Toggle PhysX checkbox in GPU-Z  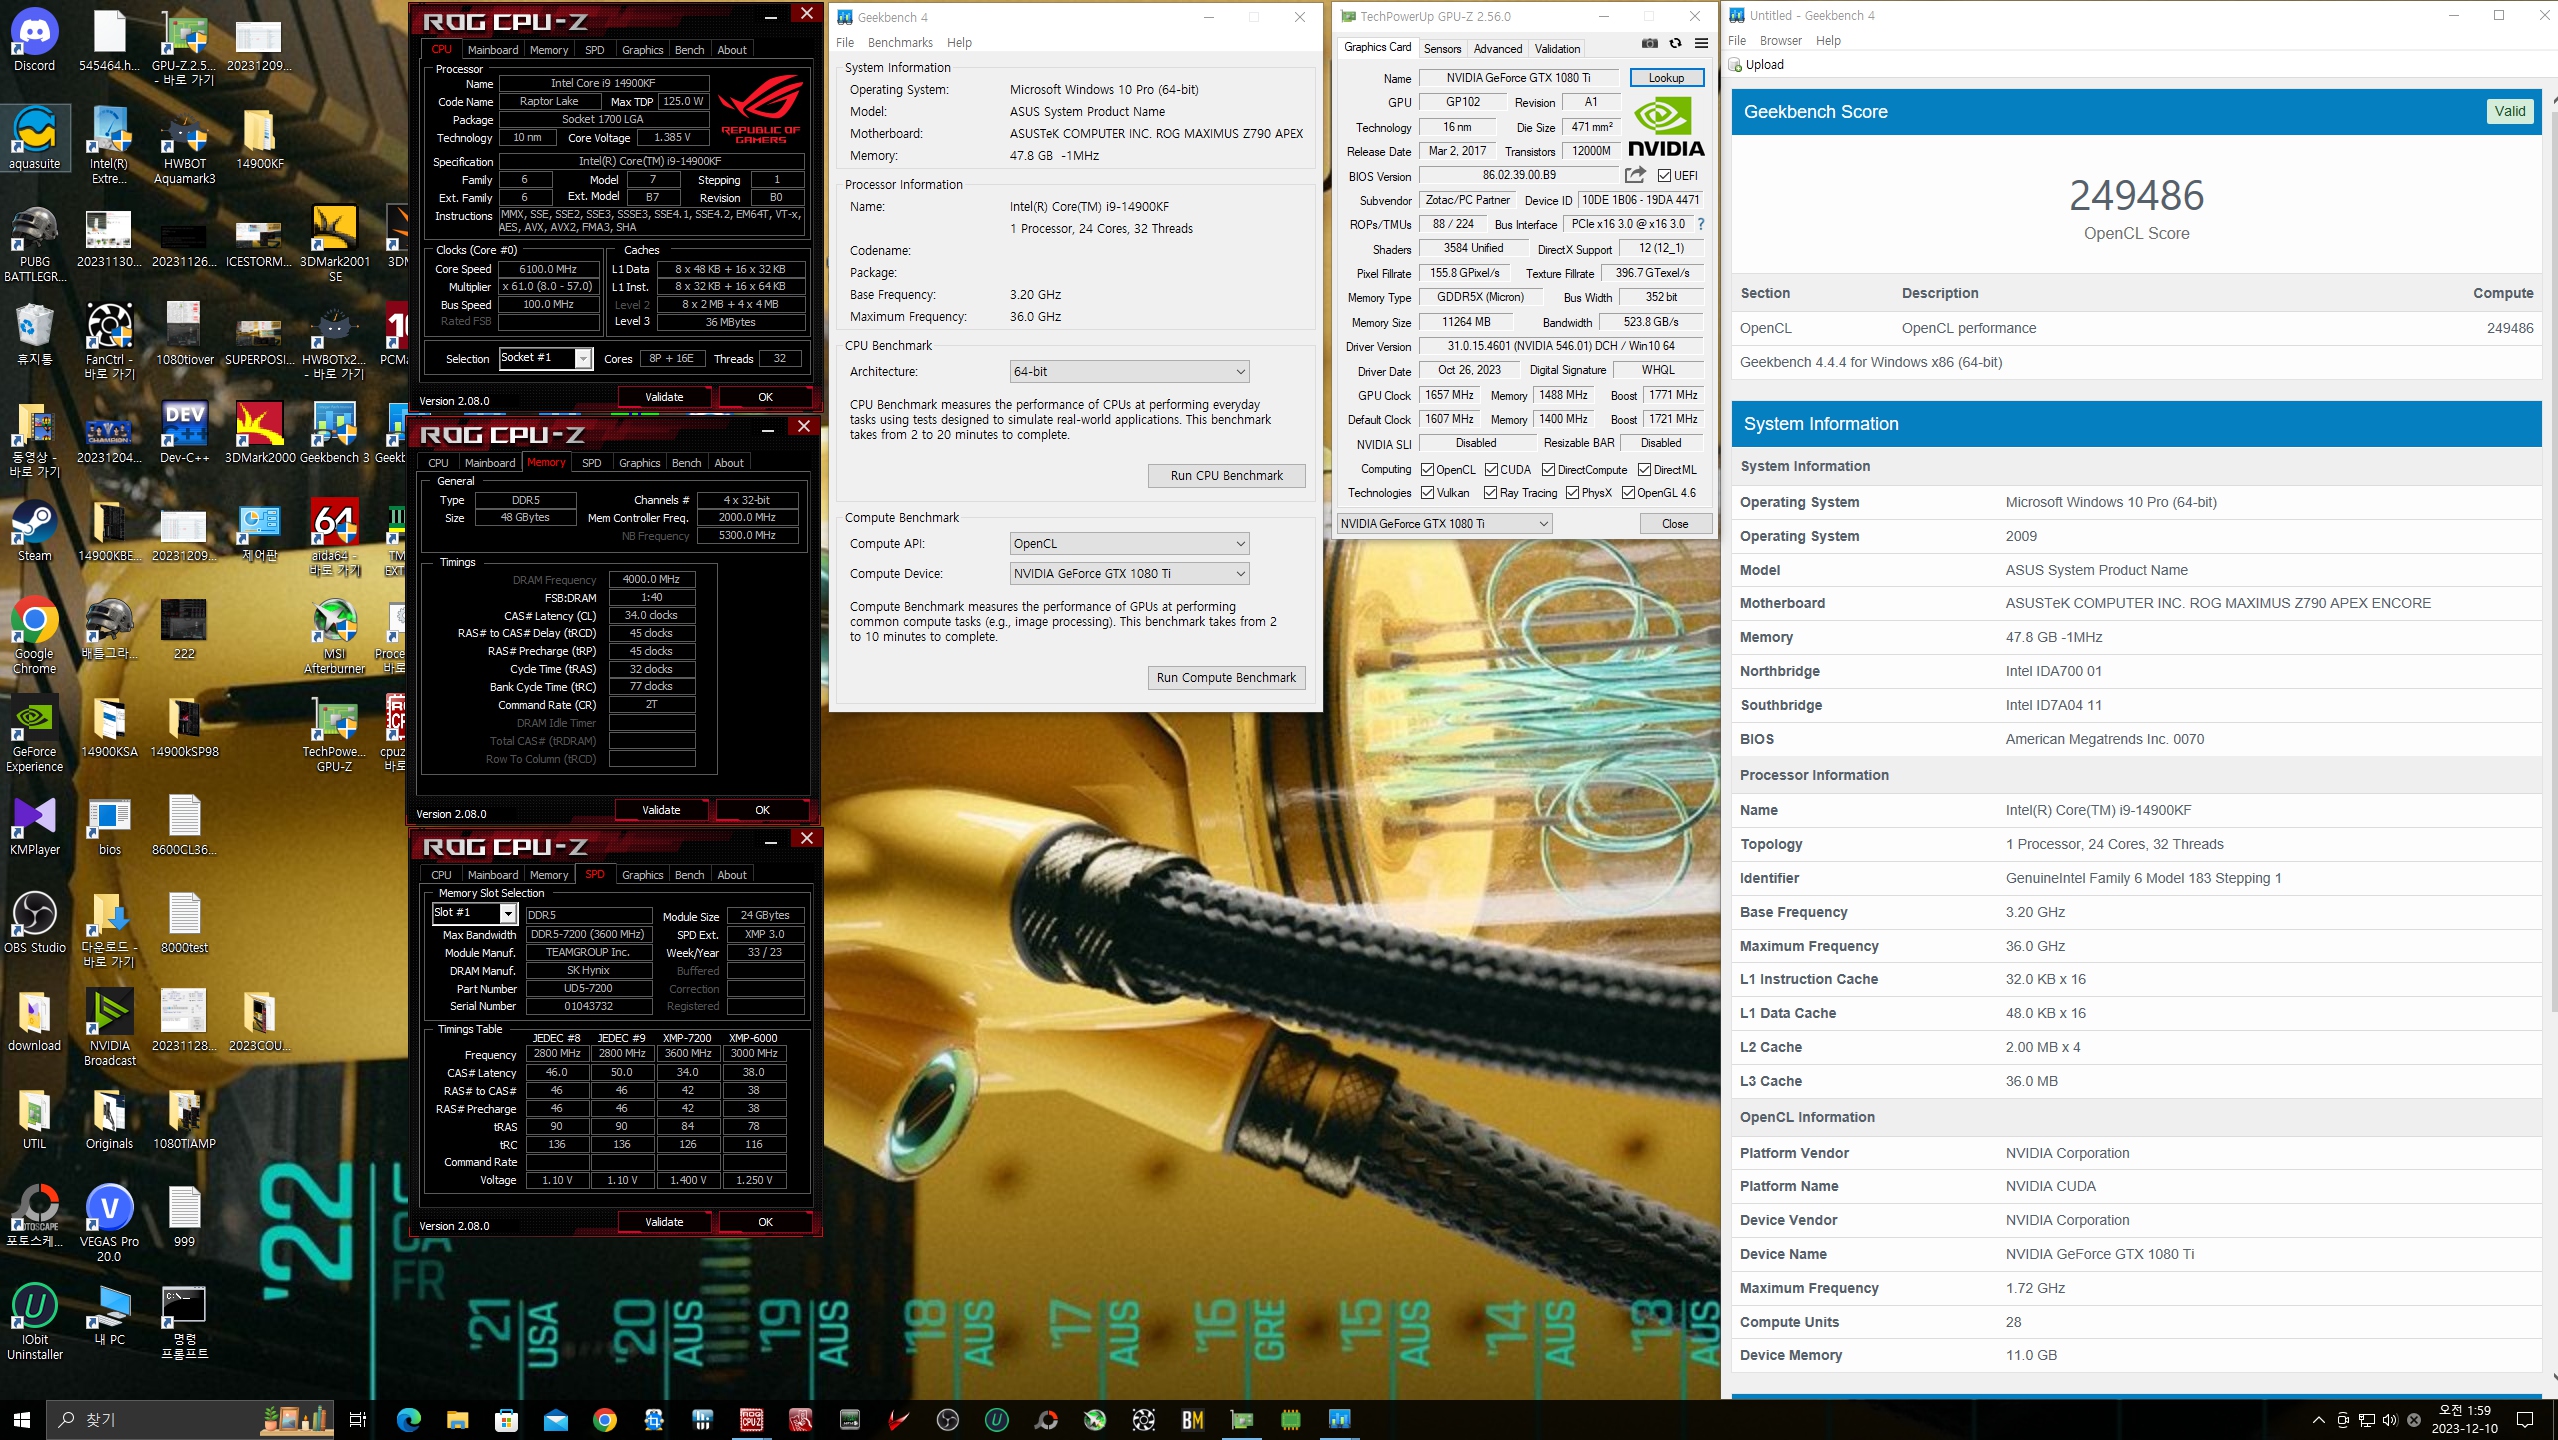(x=1572, y=492)
